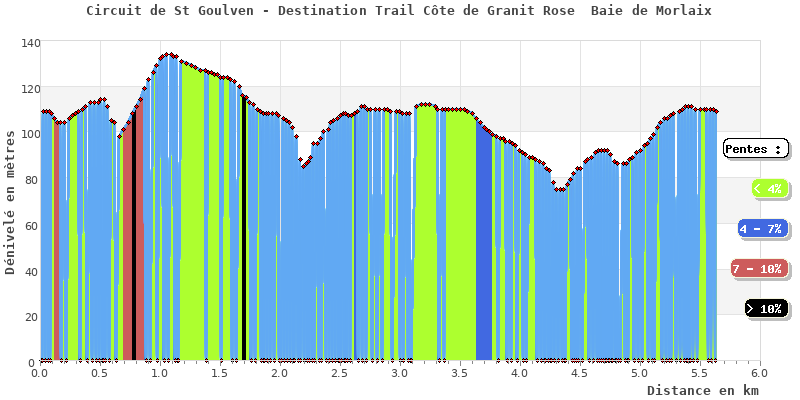Click the wide red slope band before 1.0 km
The image size is (800, 400).
click(x=132, y=240)
